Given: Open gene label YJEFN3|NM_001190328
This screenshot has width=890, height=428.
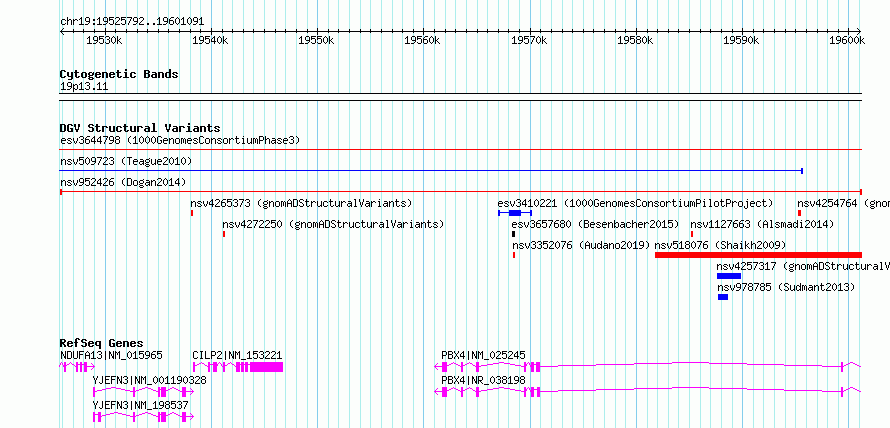Looking at the screenshot, I should pyautogui.click(x=149, y=380).
